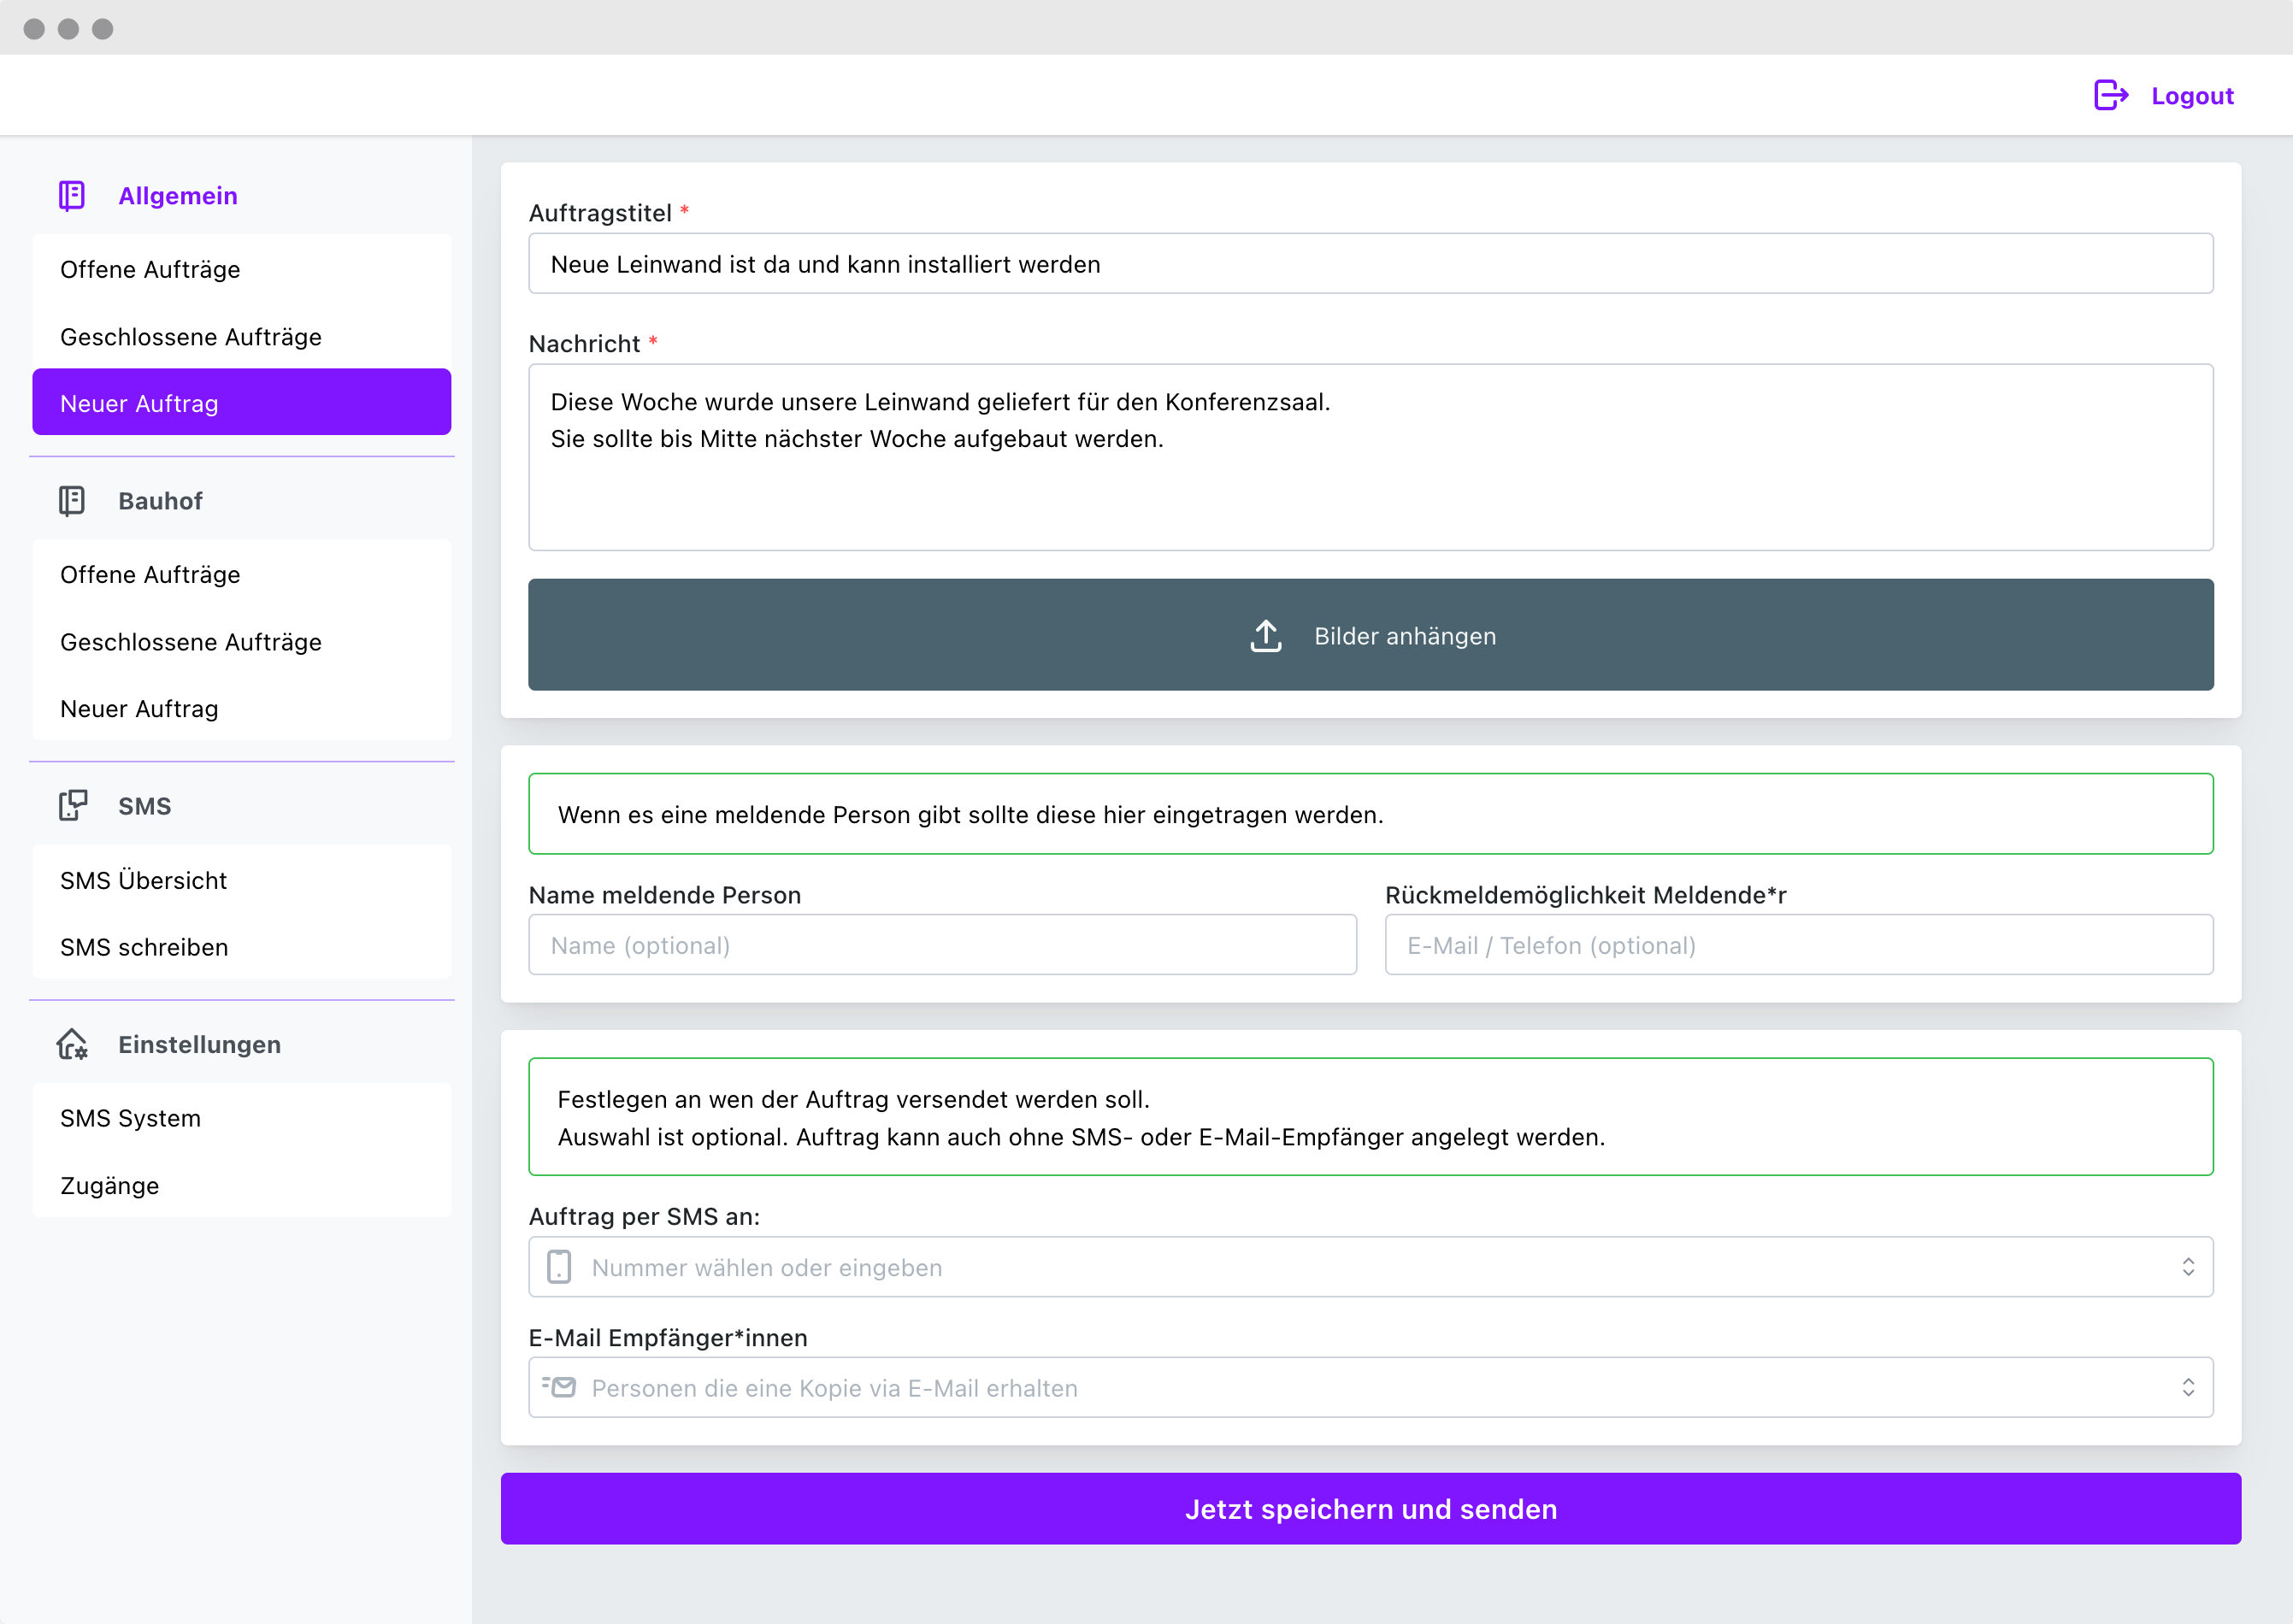Click the Bauhof notebook icon

coord(72,501)
